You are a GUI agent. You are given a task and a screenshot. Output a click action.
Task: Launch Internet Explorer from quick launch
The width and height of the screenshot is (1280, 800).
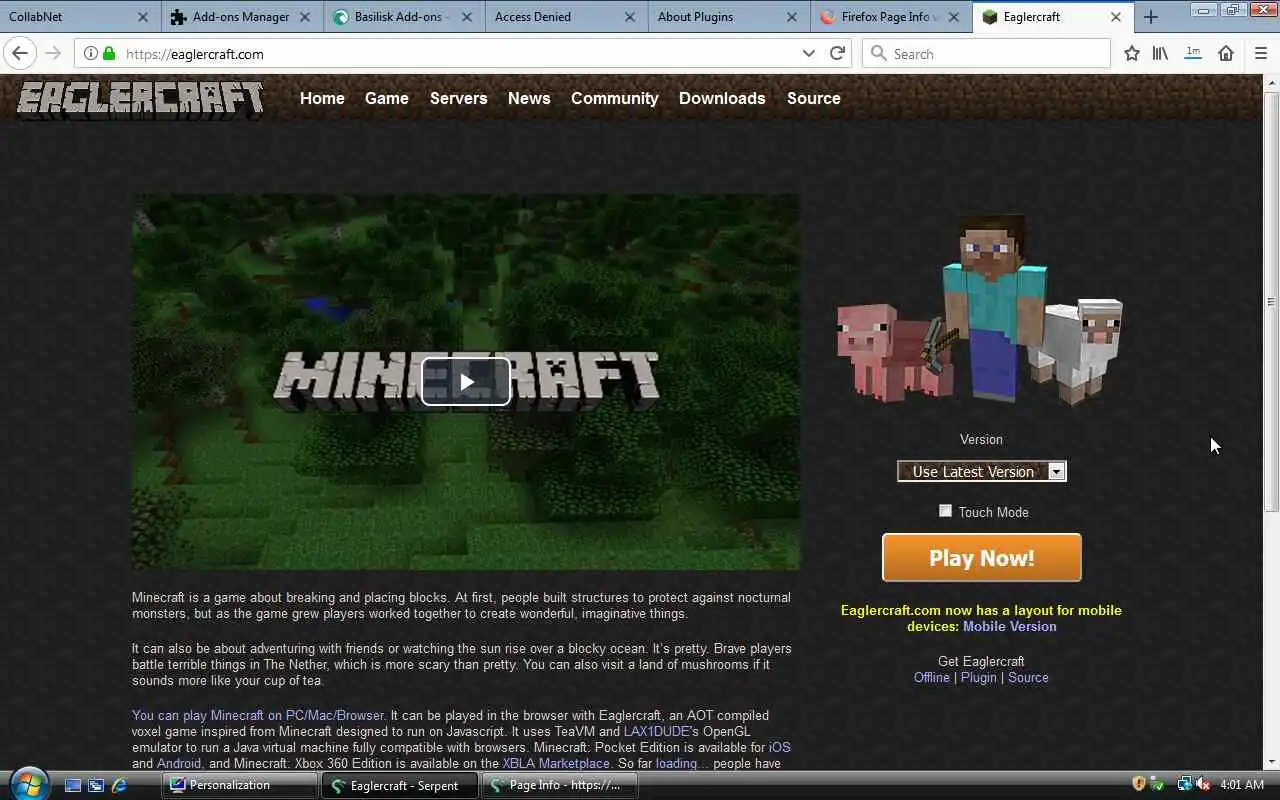[x=120, y=786]
